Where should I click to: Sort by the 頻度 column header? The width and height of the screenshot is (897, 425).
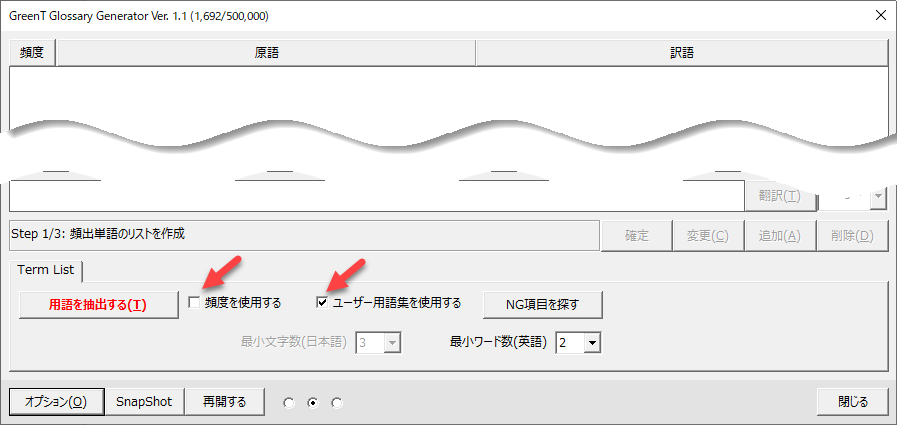point(33,53)
